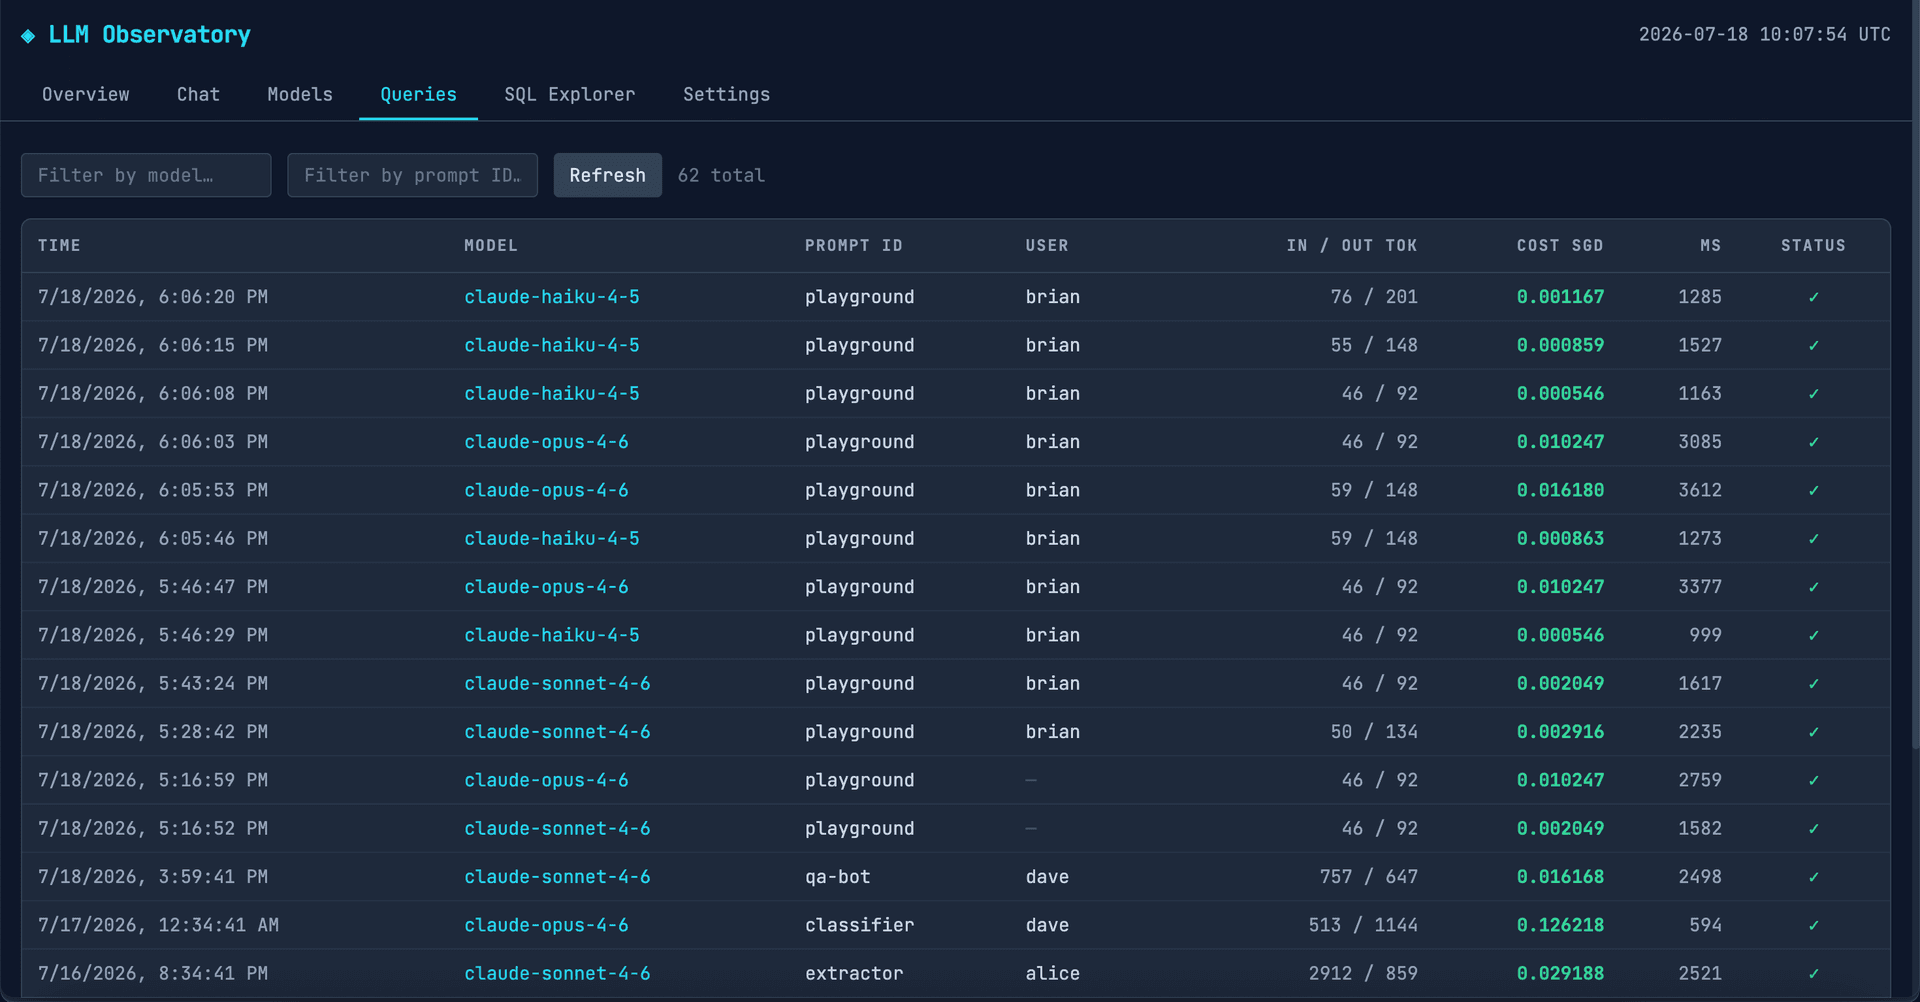Open claude-sonnet-4-6 link in 5:43:24 PM row
This screenshot has width=1920, height=1002.
tap(557, 684)
